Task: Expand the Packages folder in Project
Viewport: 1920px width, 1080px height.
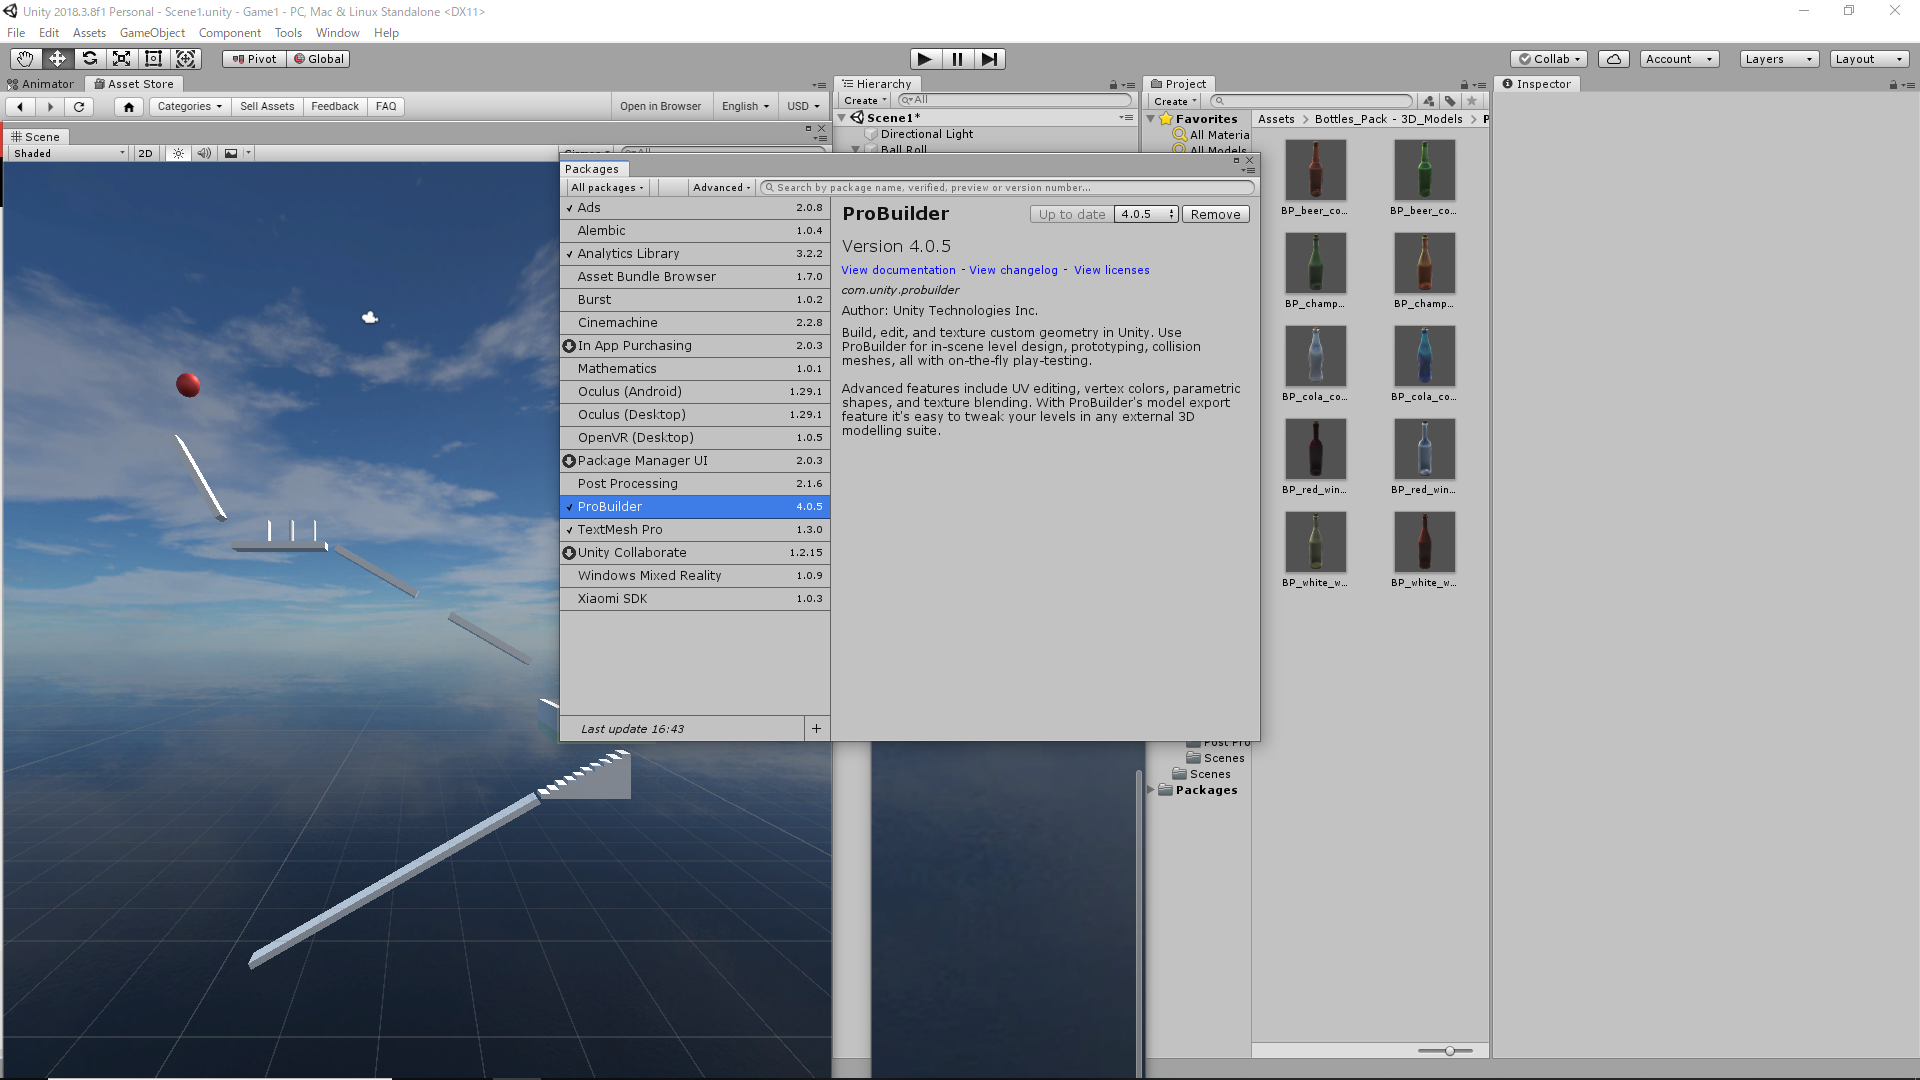Action: (1151, 790)
